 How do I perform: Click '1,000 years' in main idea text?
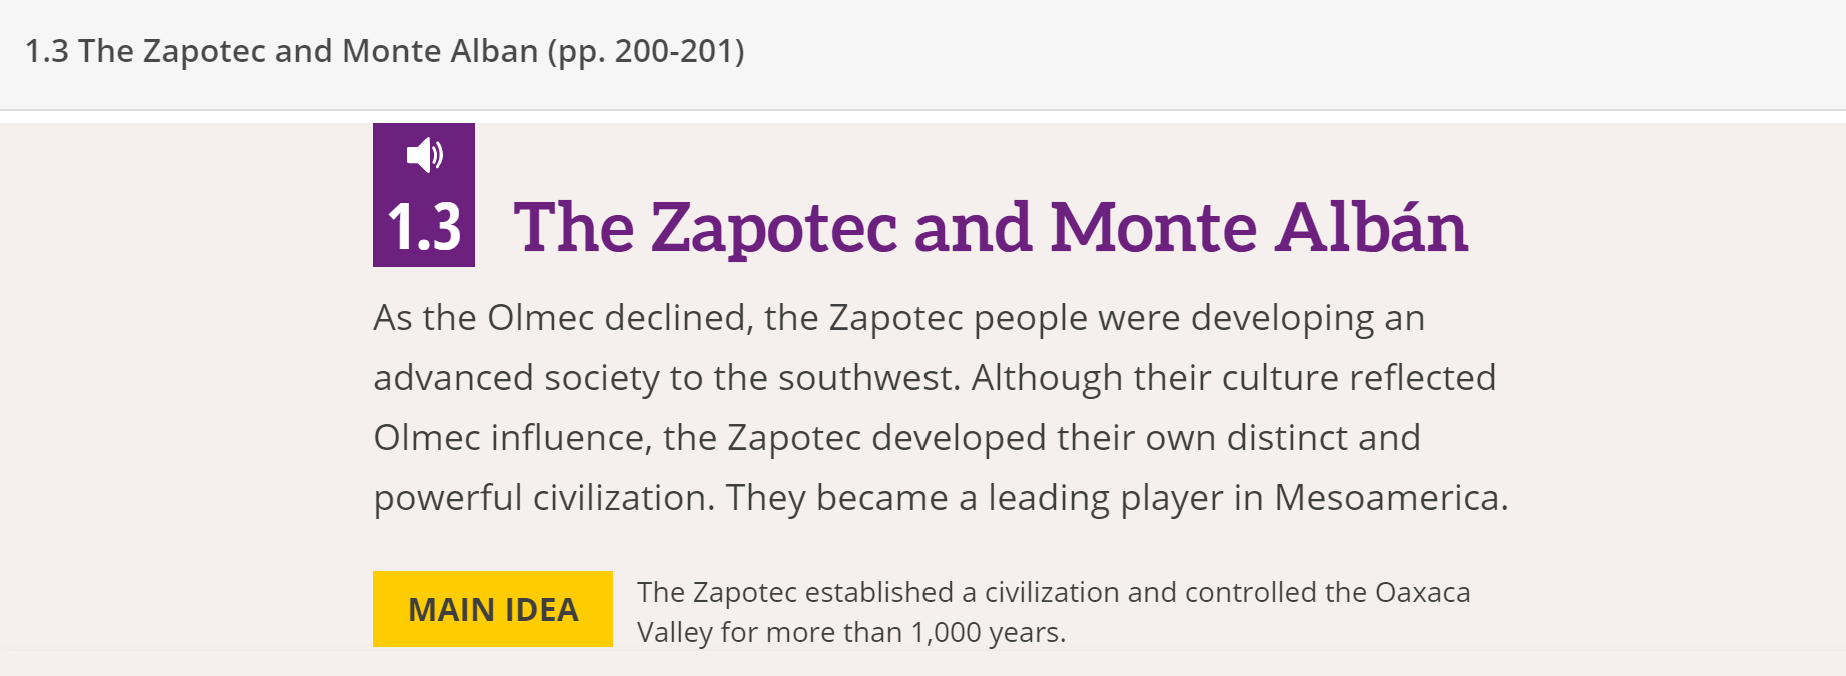[987, 632]
